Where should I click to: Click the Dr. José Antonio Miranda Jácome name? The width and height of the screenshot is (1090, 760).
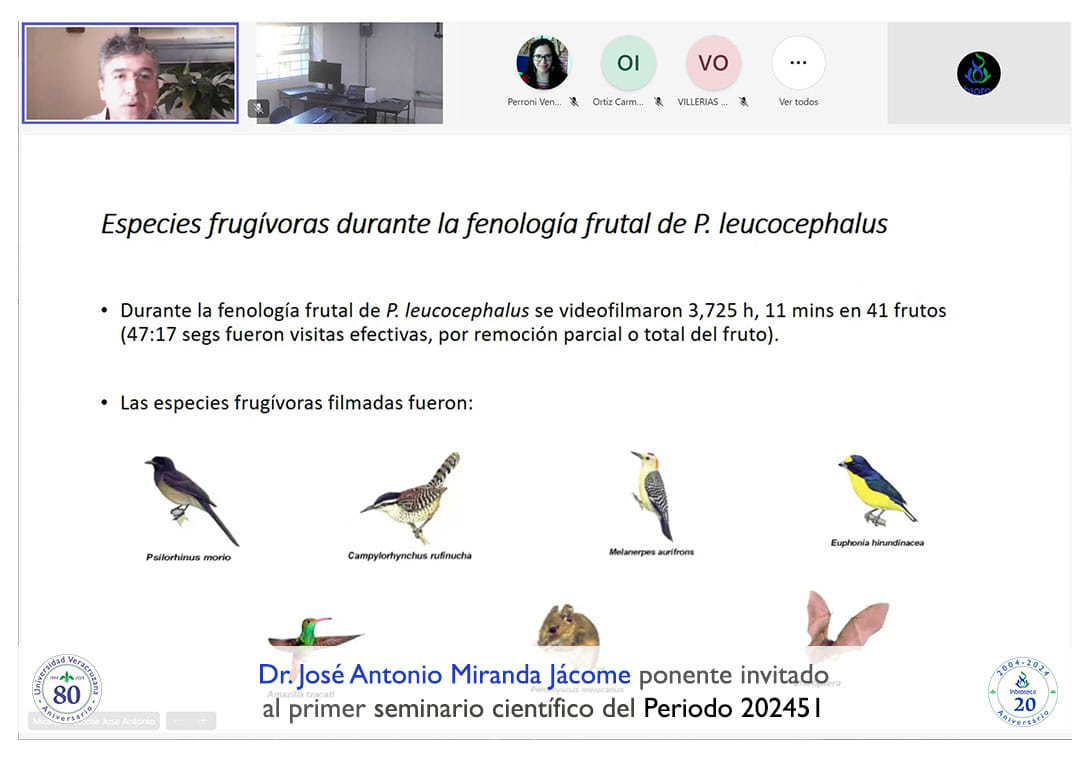point(444,675)
